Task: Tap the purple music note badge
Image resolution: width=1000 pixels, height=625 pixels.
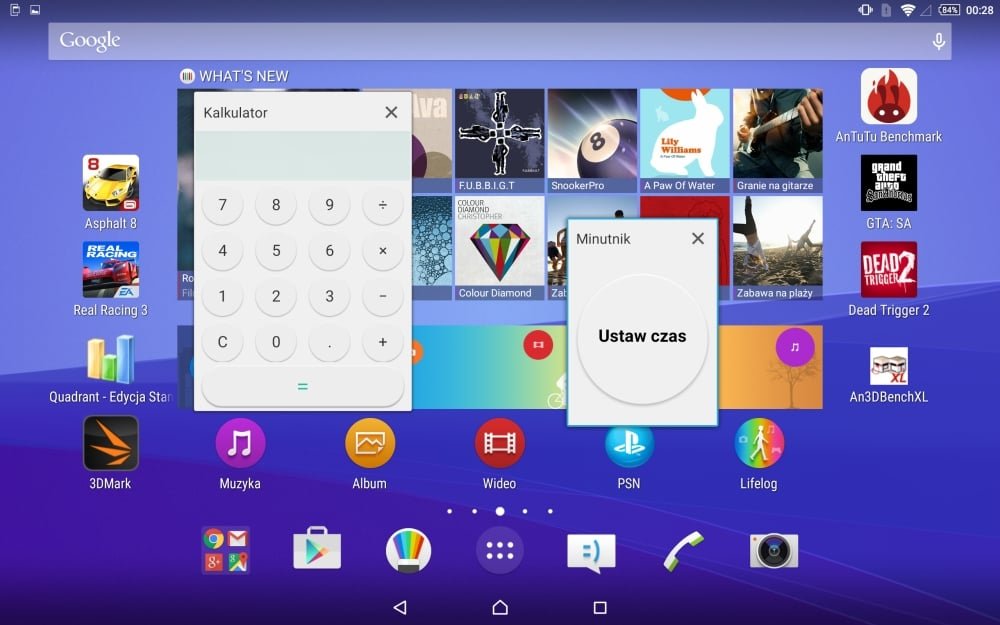Action: (795, 347)
